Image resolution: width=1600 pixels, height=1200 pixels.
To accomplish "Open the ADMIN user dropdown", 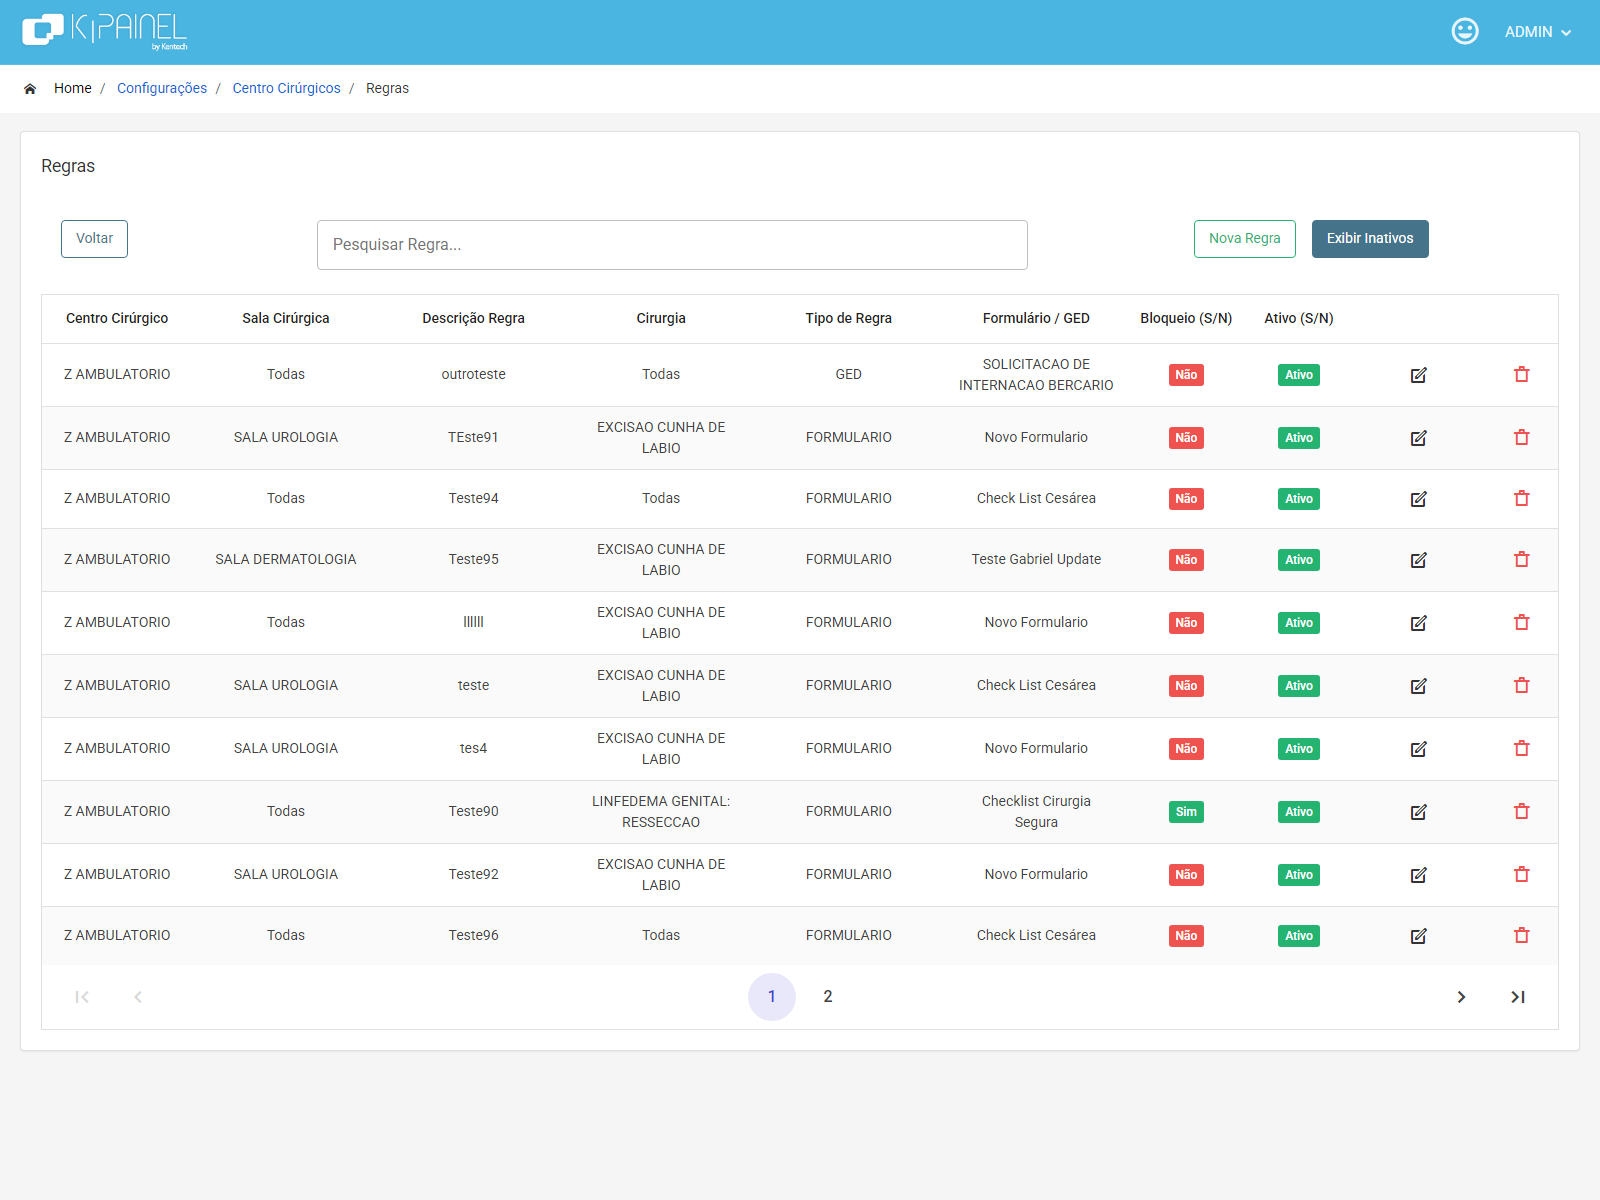I will click(x=1538, y=32).
